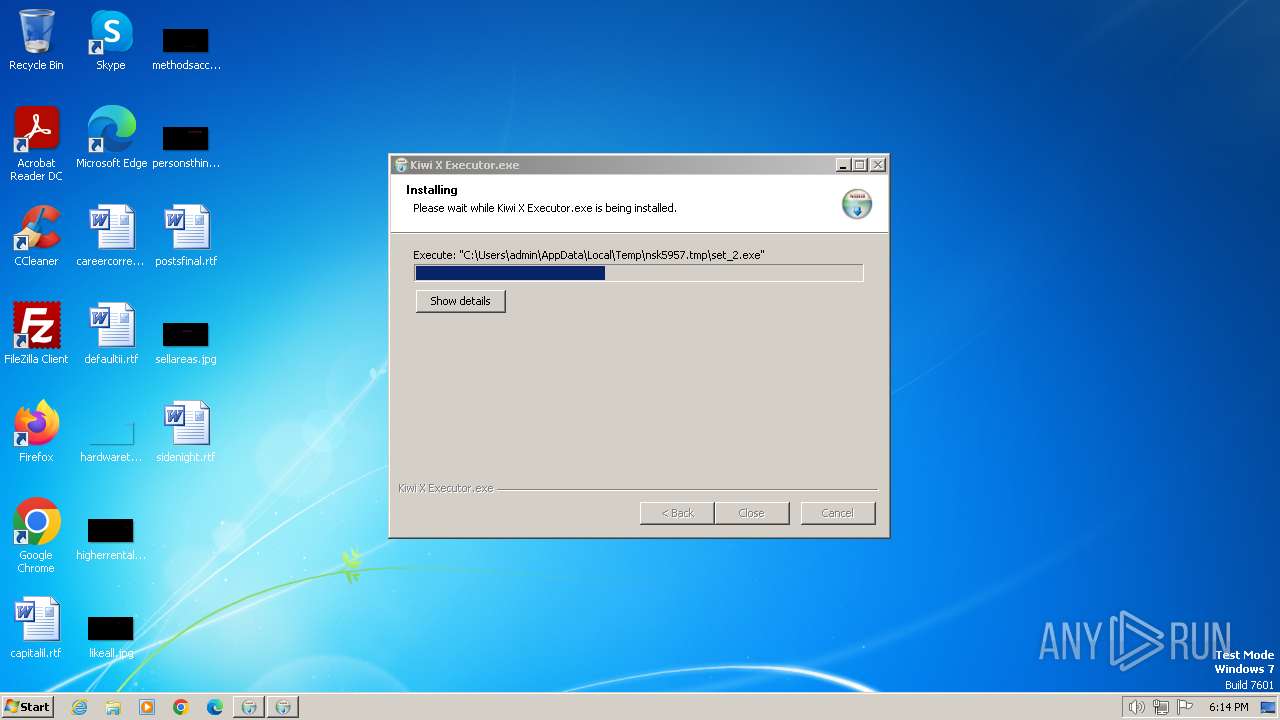Open Action Center flag icon

(1185, 707)
